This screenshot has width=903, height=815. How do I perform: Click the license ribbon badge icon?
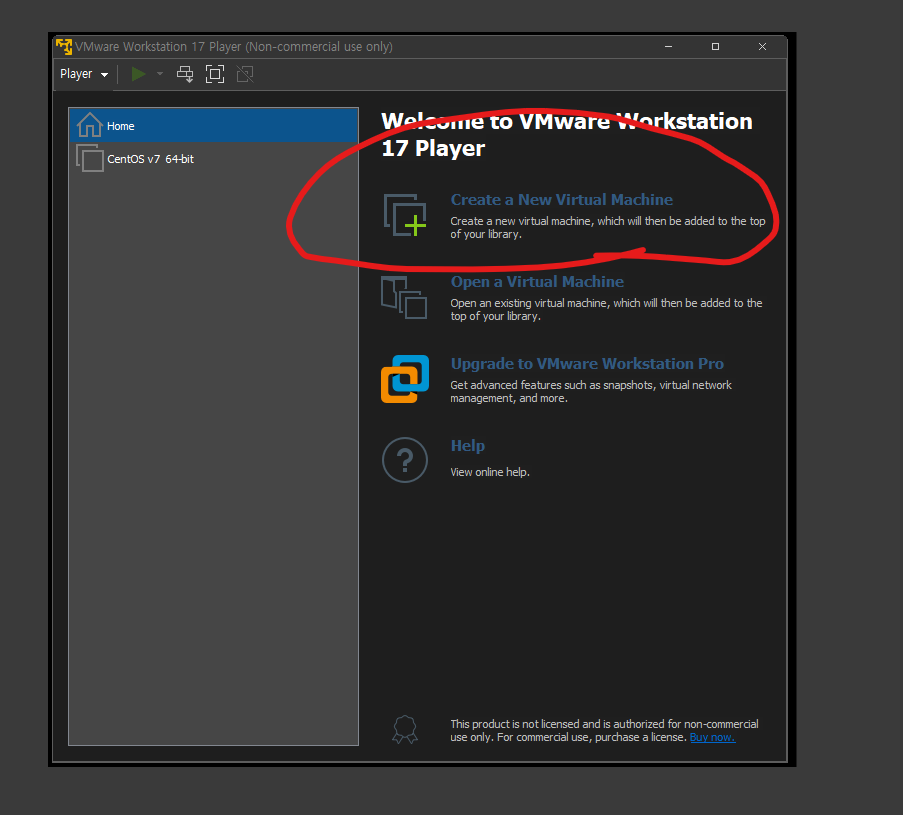coord(405,730)
